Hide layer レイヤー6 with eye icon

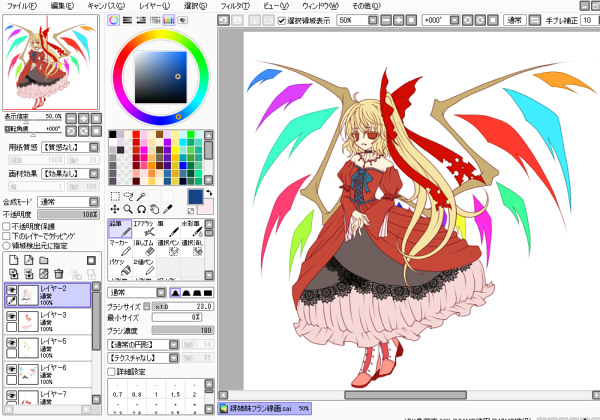point(11,369)
